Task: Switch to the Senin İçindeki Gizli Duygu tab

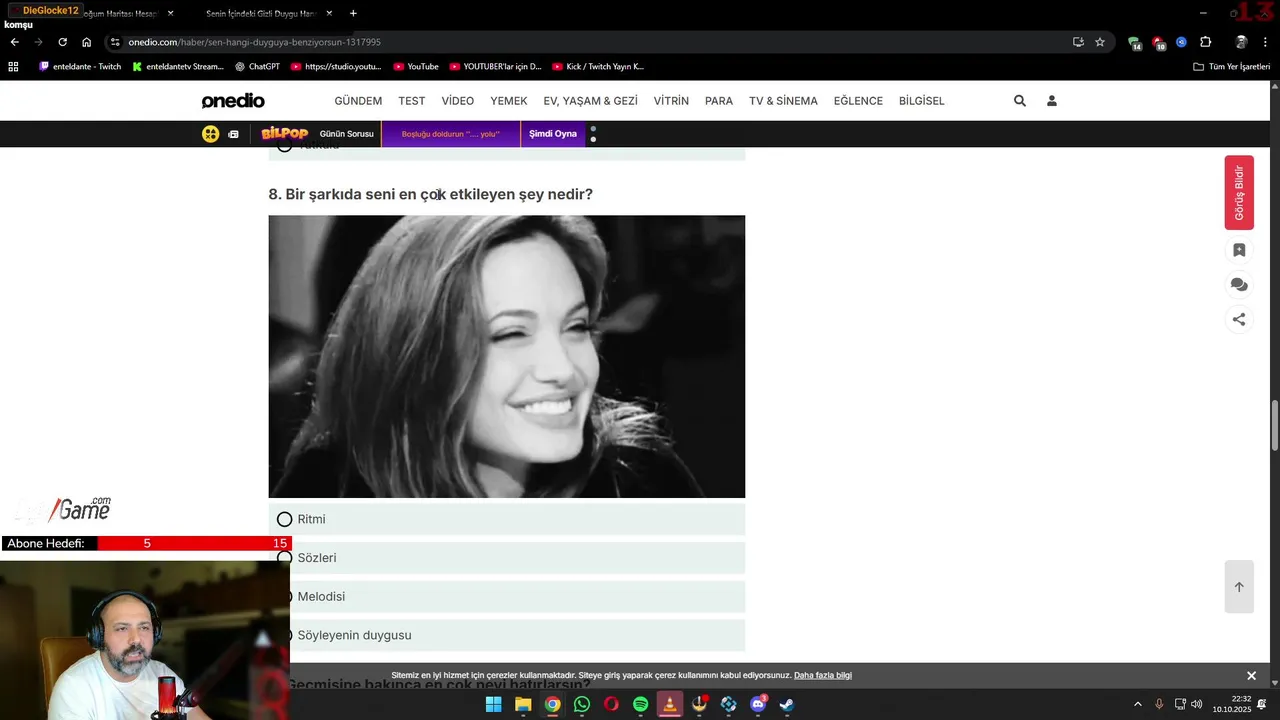Action: pyautogui.click(x=264, y=13)
